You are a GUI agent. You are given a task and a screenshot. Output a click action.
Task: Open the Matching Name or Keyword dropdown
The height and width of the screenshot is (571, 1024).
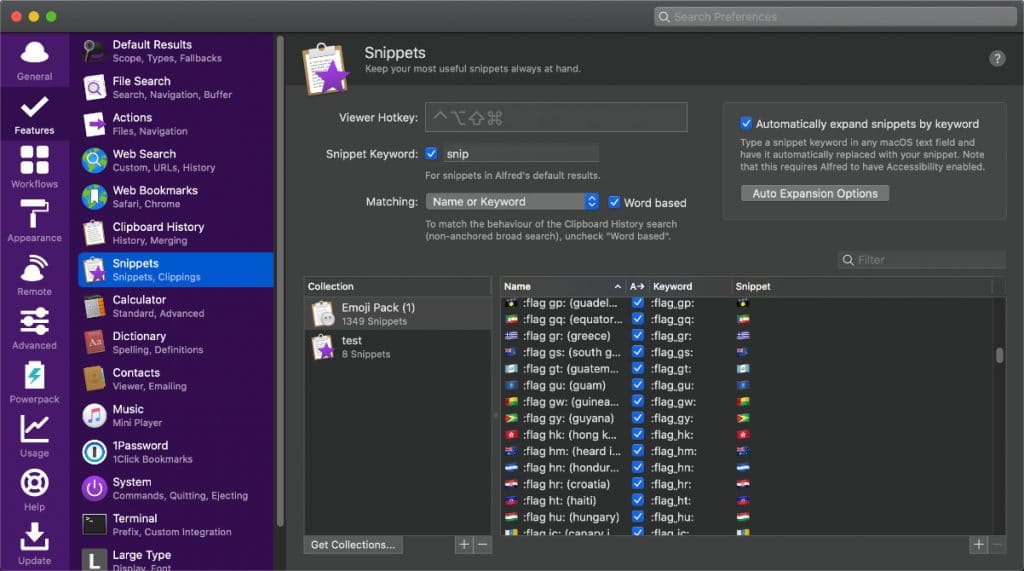pos(512,201)
